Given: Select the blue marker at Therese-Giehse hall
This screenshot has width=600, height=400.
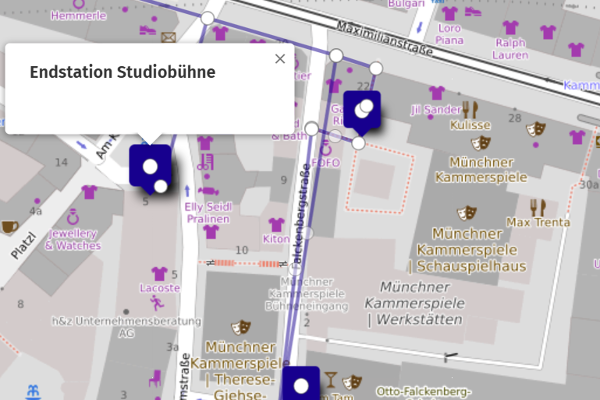Looking at the screenshot, I should 301,384.
